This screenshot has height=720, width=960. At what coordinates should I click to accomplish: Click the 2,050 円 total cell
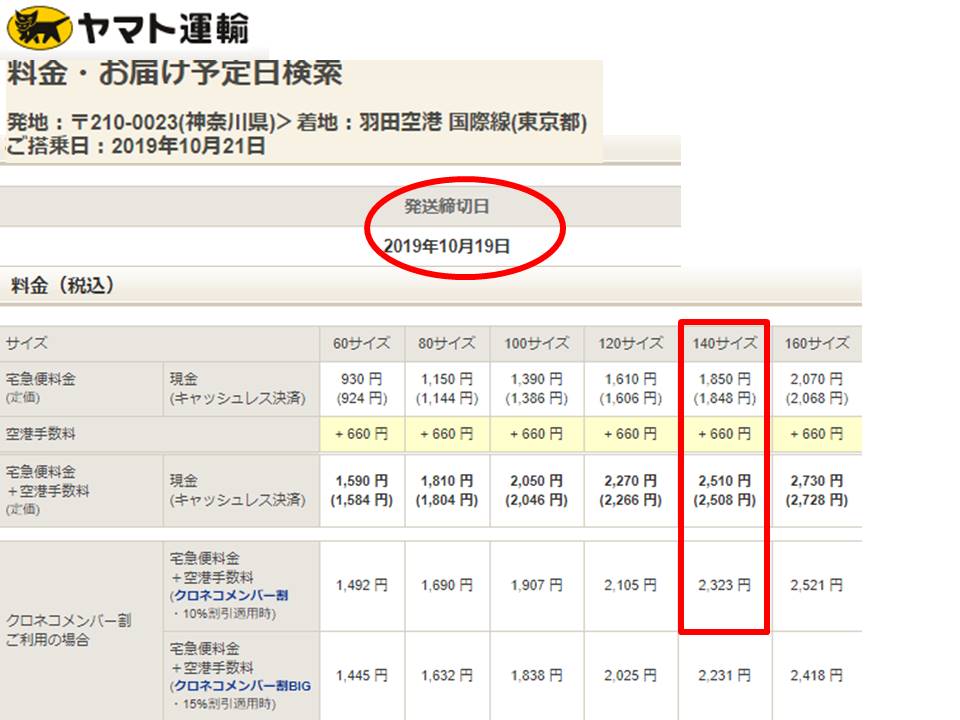(537, 490)
